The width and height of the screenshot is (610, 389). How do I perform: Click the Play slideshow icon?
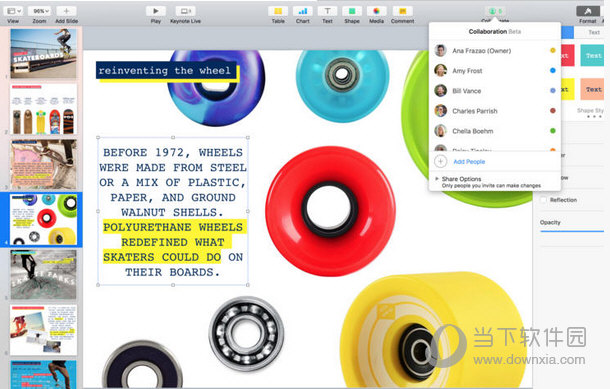[x=156, y=11]
